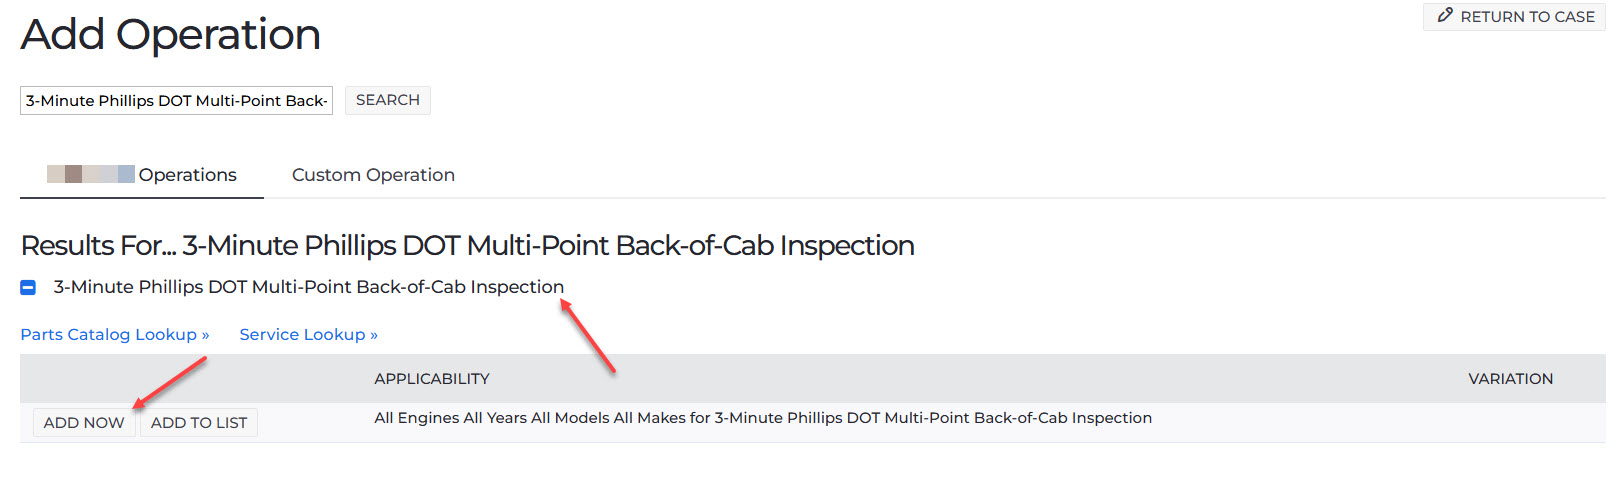Click the Results For heading text
1621x480 pixels.
click(x=467, y=246)
